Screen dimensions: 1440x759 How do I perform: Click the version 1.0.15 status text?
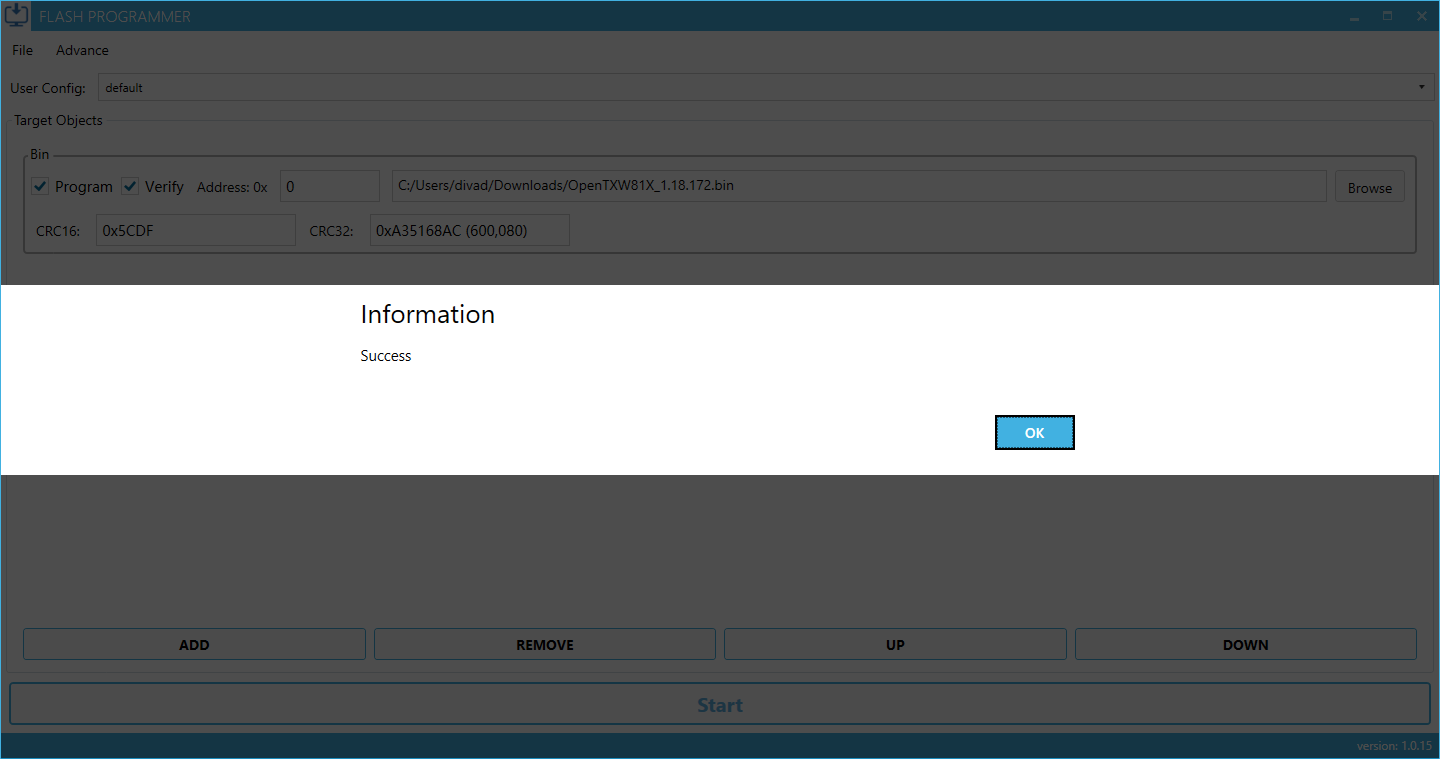coord(1394,746)
